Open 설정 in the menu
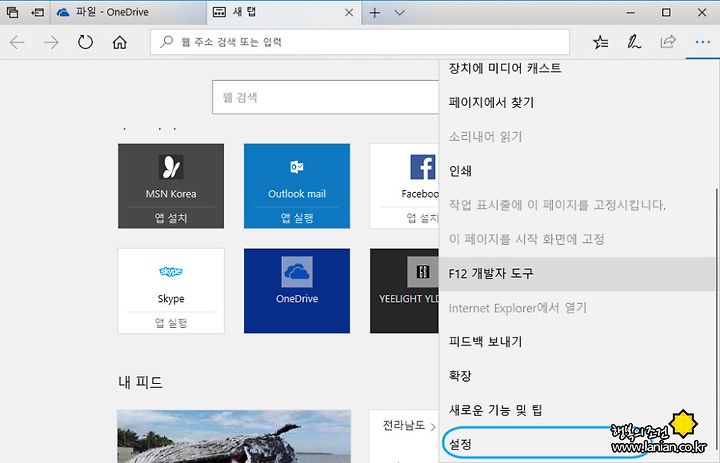The height and width of the screenshot is (463, 720). tap(577, 444)
